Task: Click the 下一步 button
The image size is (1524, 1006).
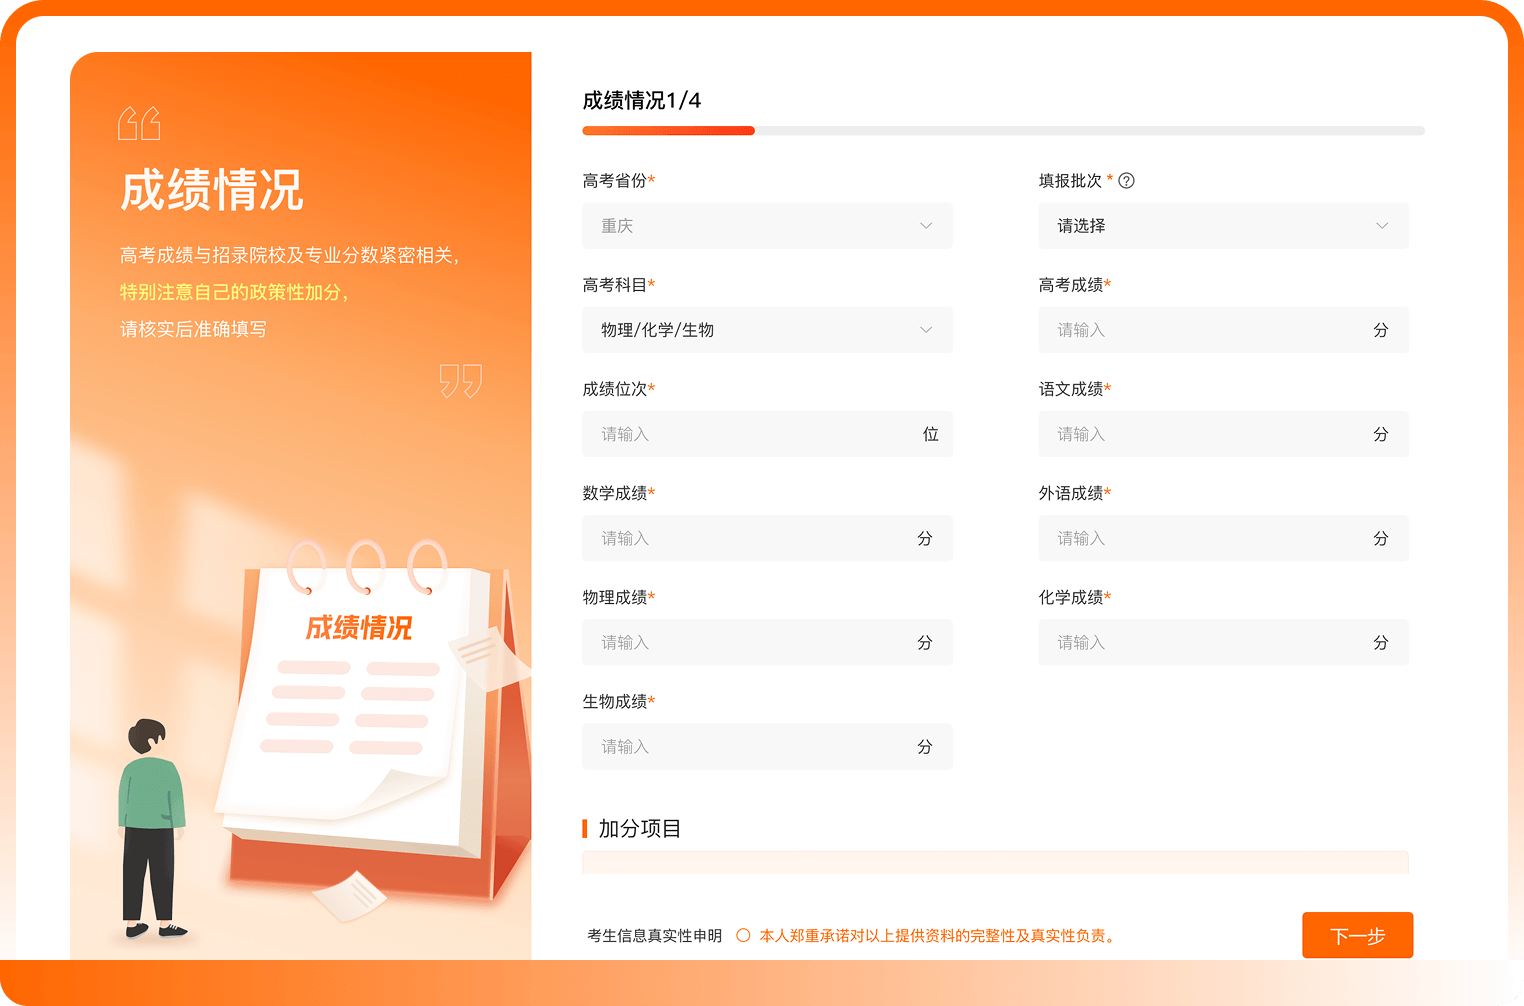Action: [1357, 936]
